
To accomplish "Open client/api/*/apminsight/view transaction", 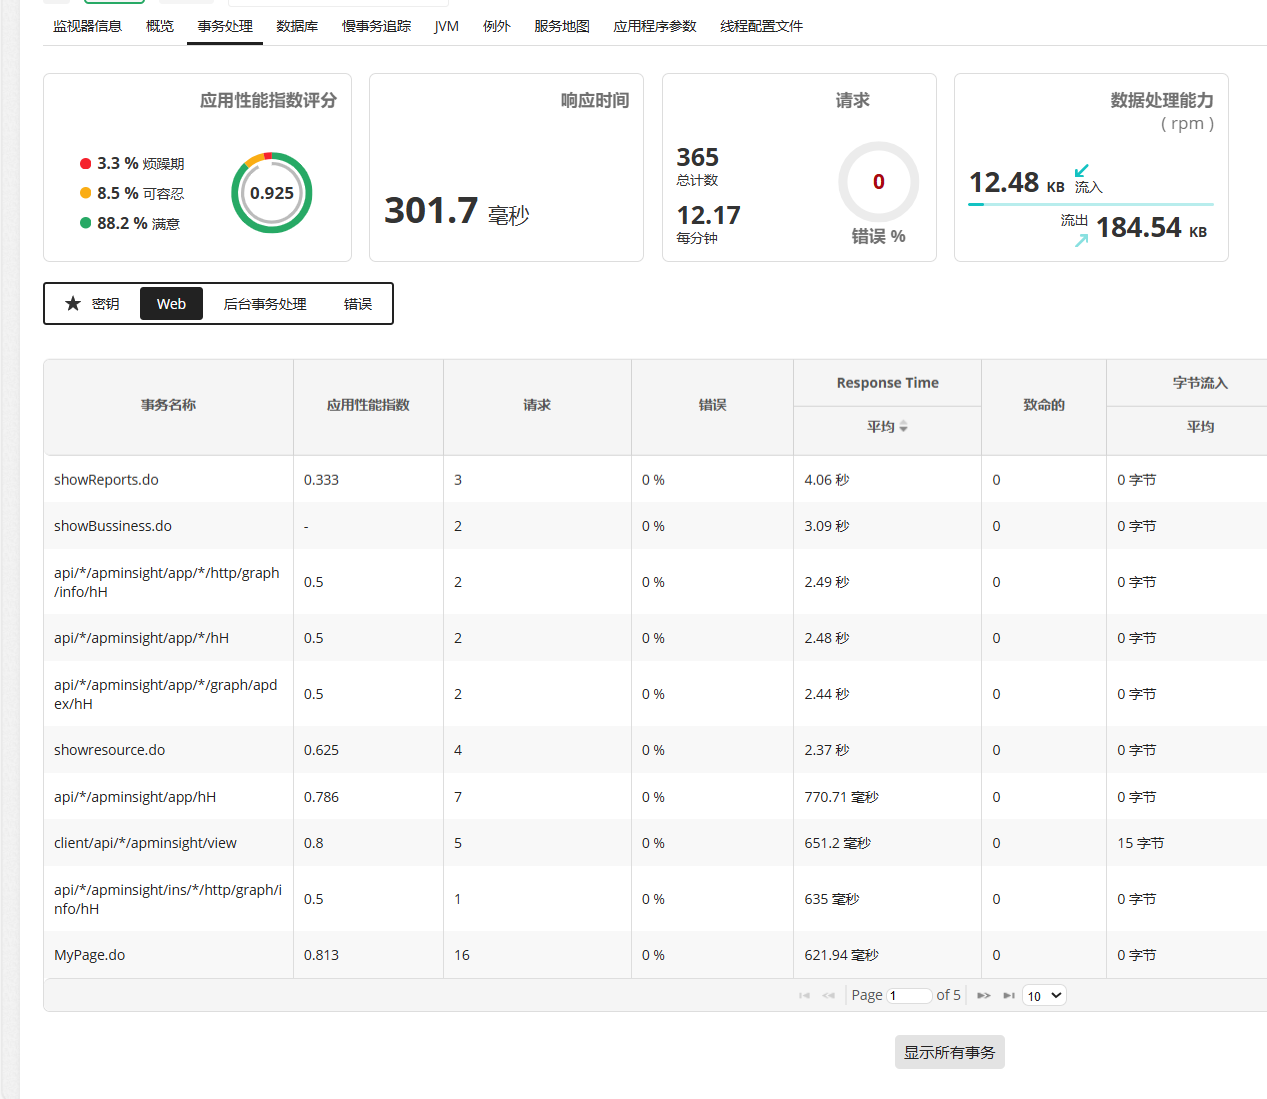I will pyautogui.click(x=145, y=843).
